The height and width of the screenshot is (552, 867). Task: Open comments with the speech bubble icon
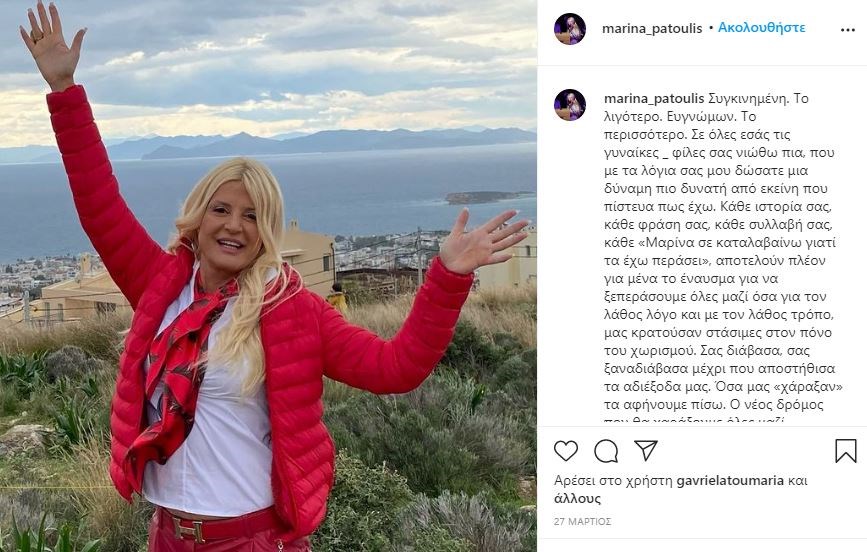[x=606, y=451]
